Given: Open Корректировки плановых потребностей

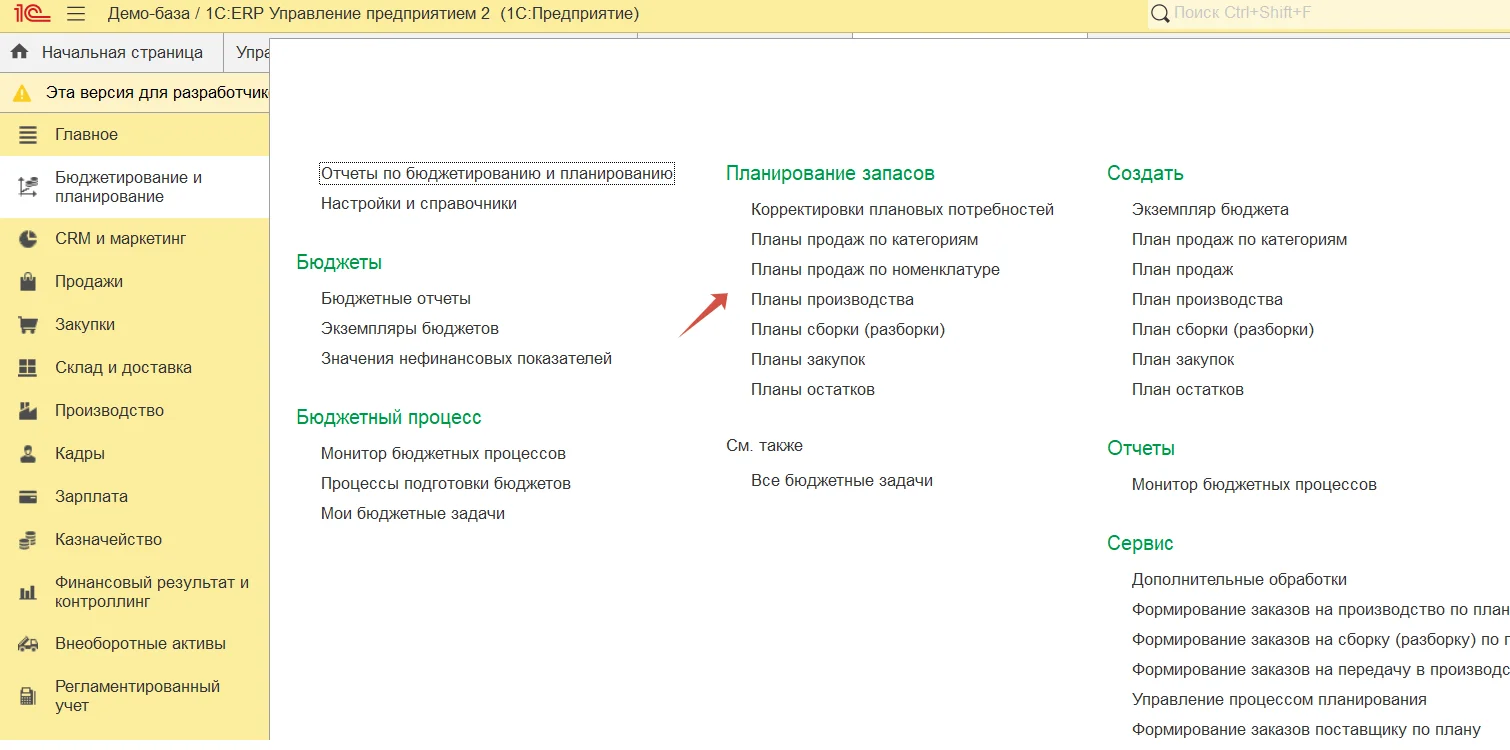Looking at the screenshot, I should pyautogui.click(x=902, y=210).
